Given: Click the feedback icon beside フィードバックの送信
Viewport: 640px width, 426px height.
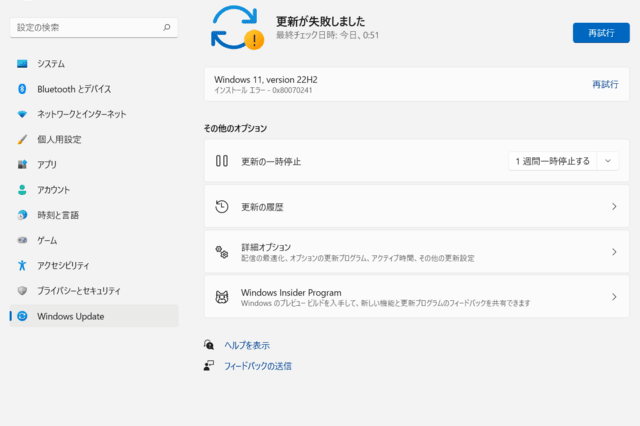Looking at the screenshot, I should click(x=209, y=365).
